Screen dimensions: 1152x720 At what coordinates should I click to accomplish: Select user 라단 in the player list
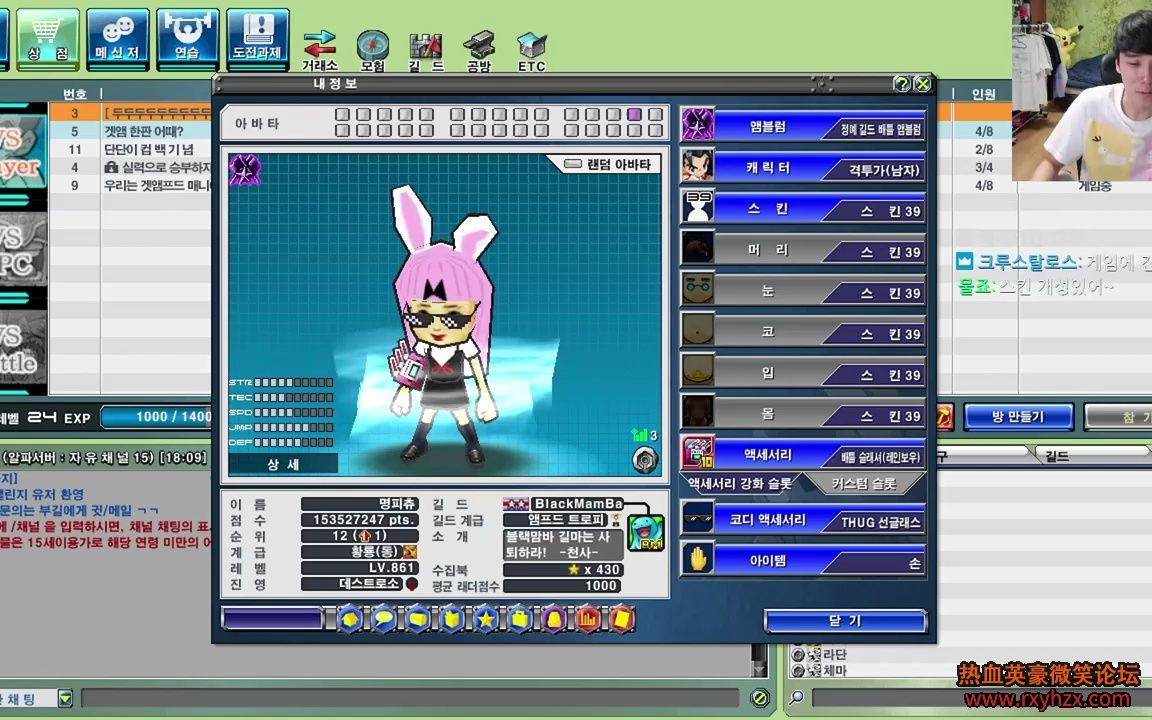pos(836,655)
